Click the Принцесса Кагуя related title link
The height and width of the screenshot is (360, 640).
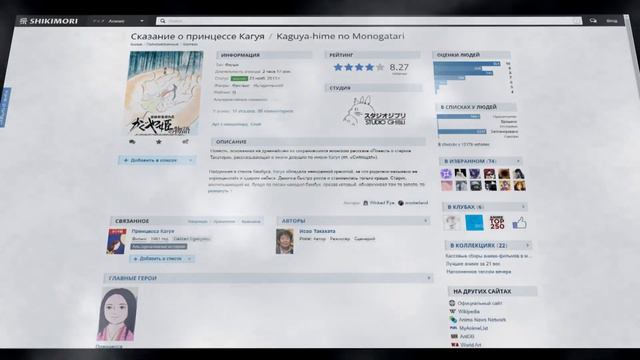click(x=153, y=231)
